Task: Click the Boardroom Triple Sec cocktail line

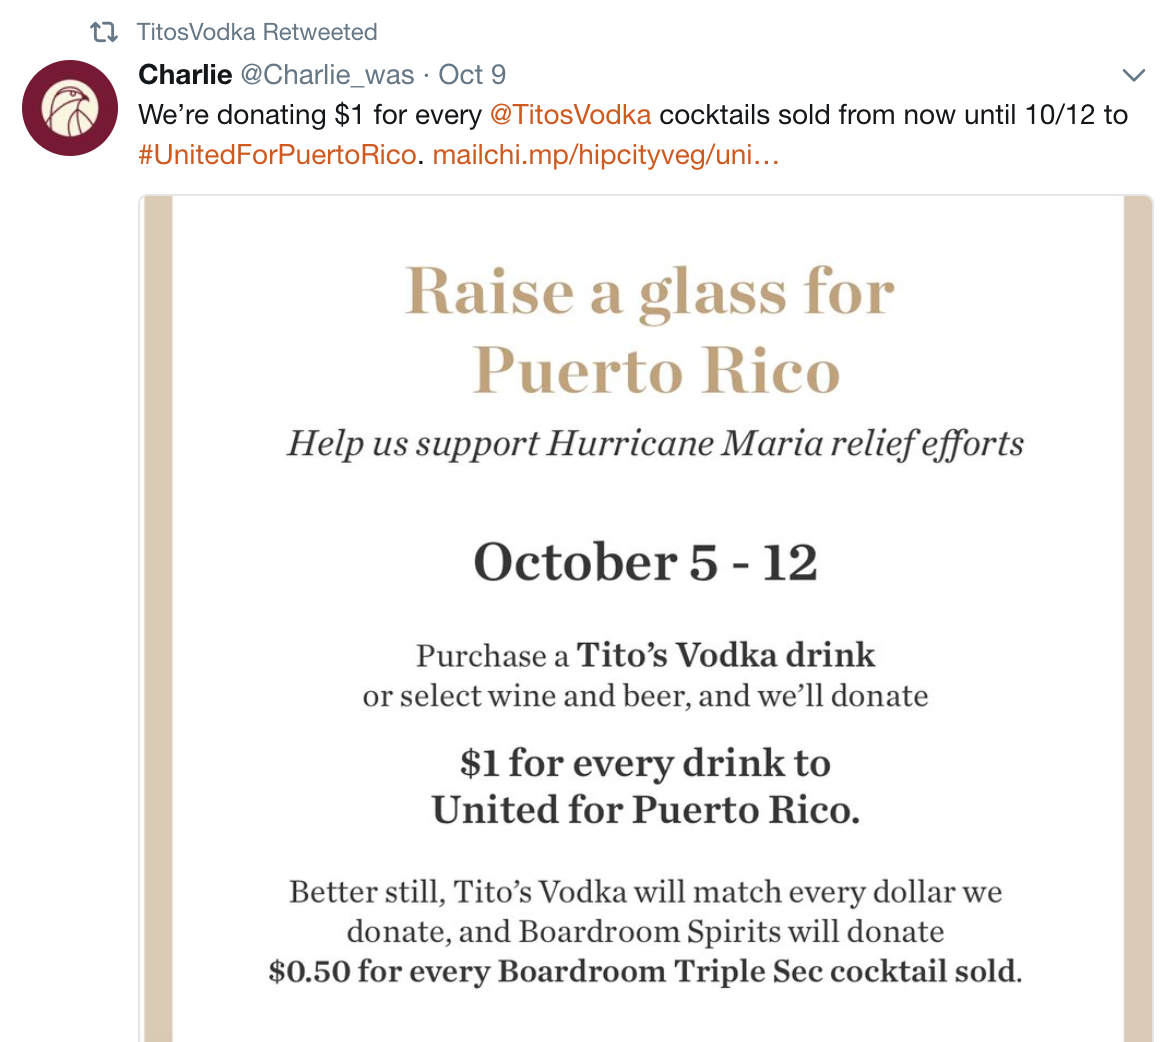Action: point(645,971)
